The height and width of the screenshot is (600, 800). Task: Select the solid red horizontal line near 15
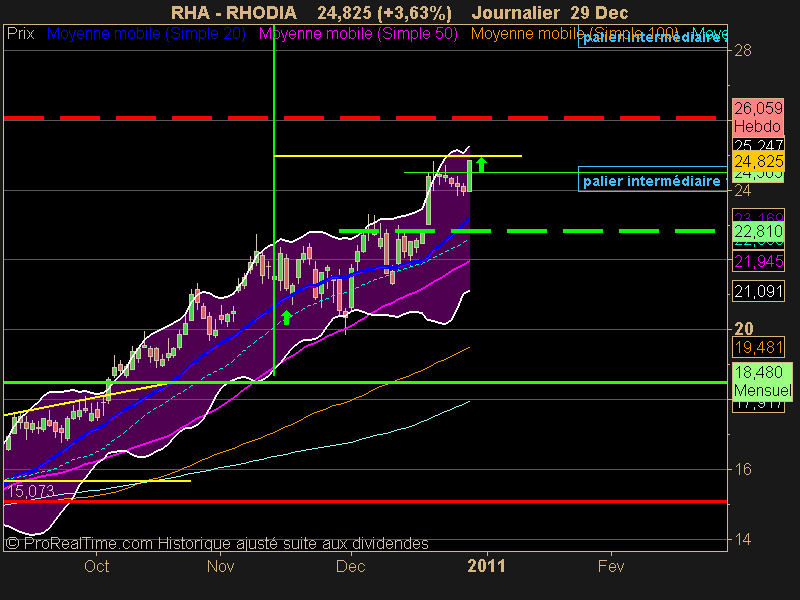365,502
